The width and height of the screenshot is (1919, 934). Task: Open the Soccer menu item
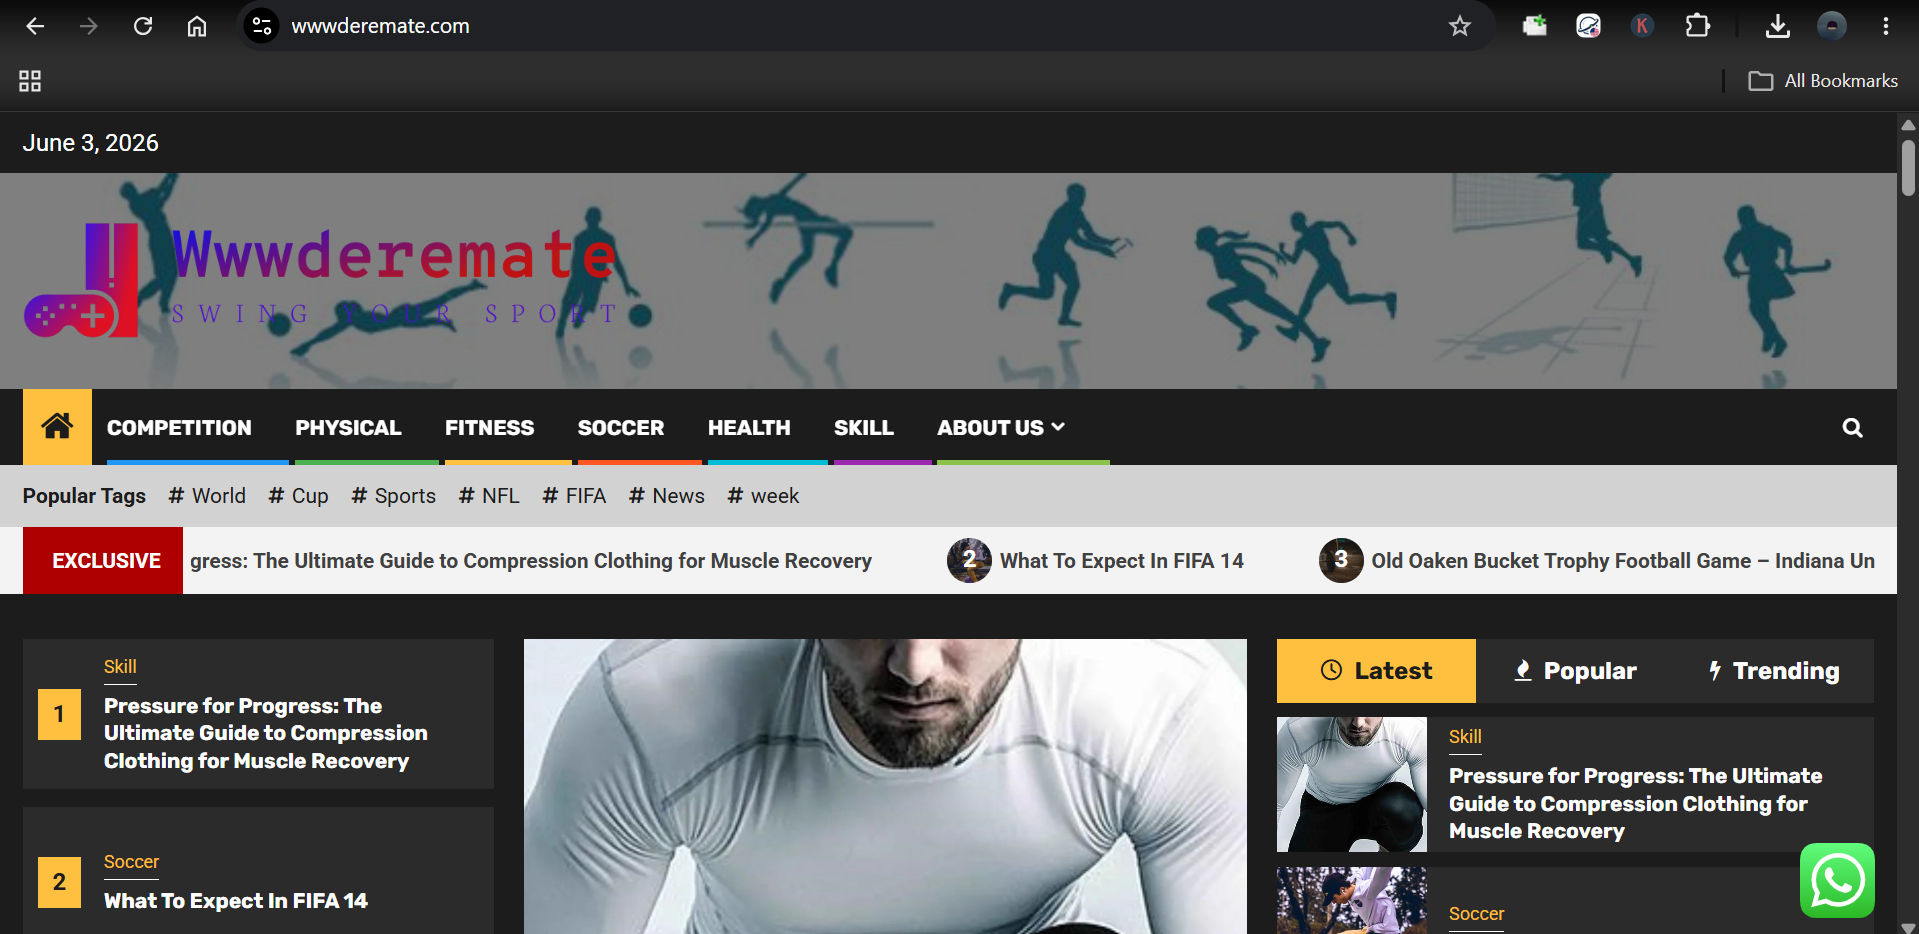click(621, 428)
